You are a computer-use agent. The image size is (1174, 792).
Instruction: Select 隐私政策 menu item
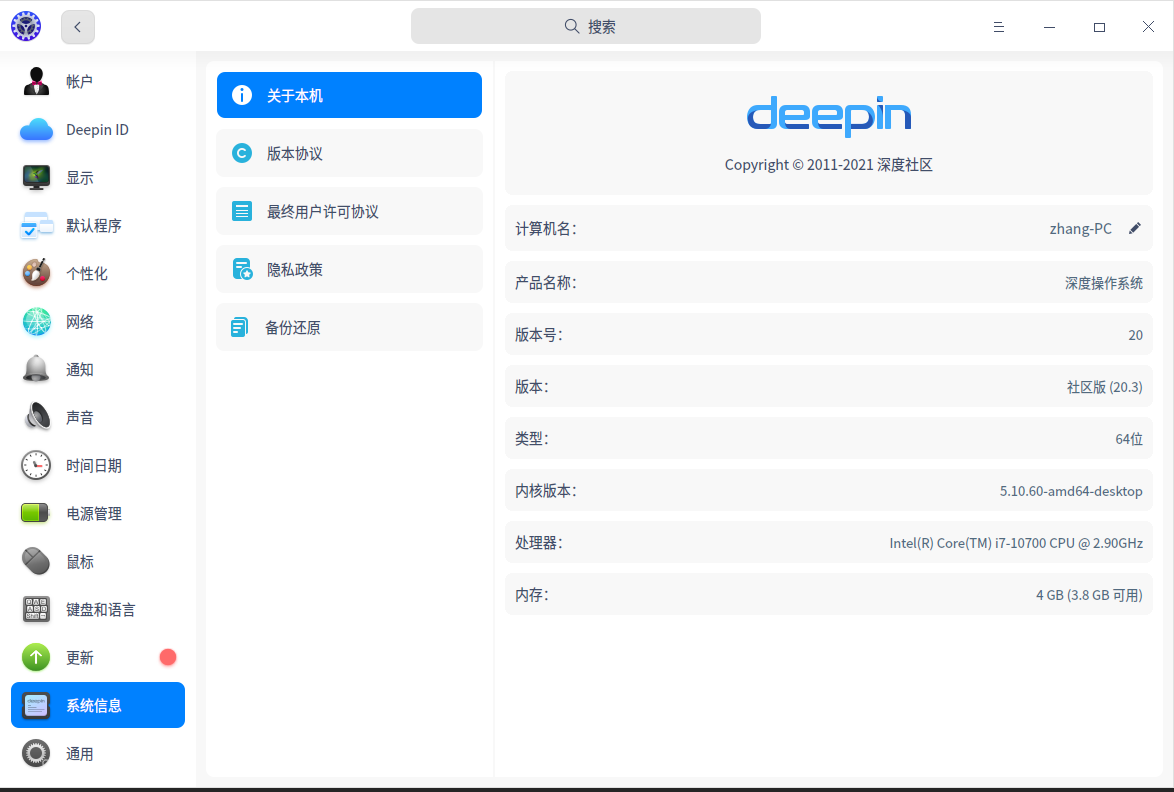point(349,269)
